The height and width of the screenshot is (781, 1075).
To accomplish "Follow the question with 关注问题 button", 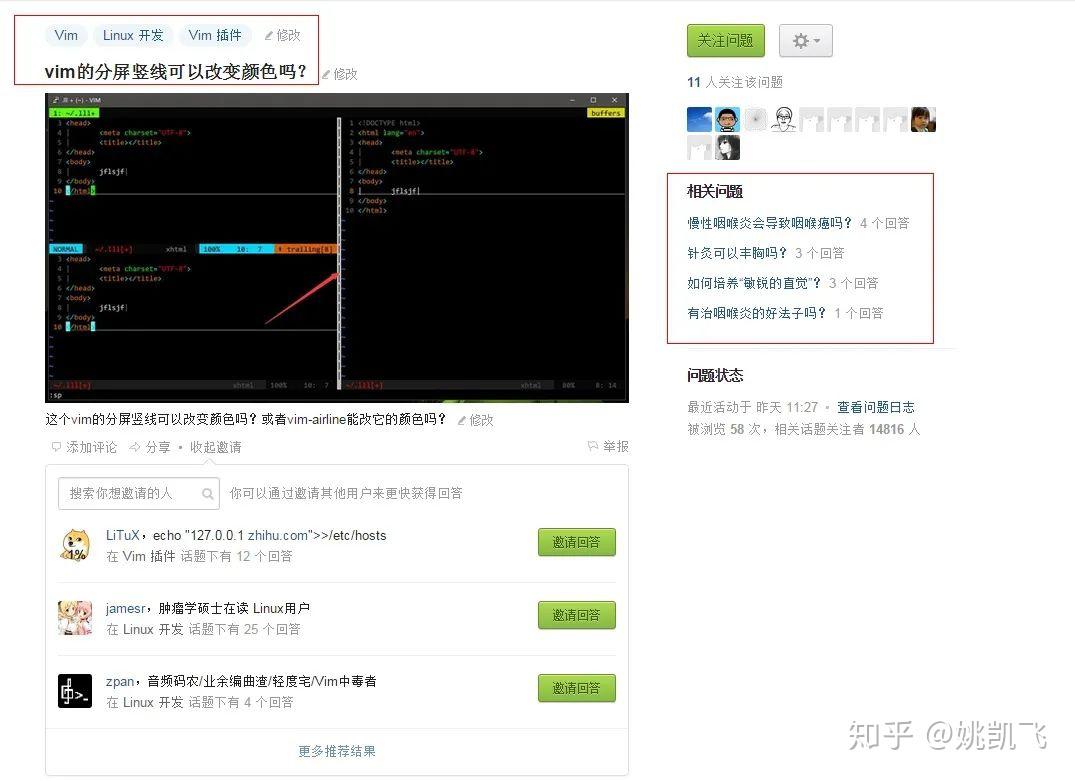I will 725,40.
